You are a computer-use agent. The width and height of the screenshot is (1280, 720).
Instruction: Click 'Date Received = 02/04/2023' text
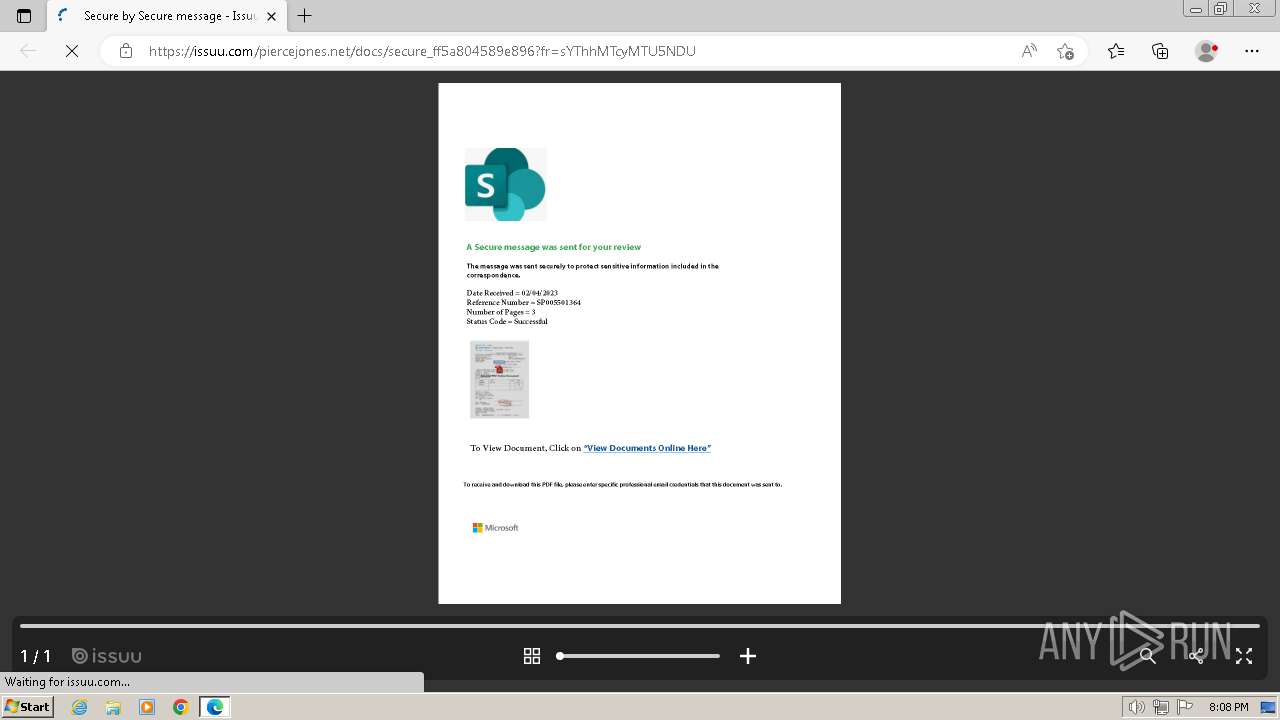tap(512, 293)
